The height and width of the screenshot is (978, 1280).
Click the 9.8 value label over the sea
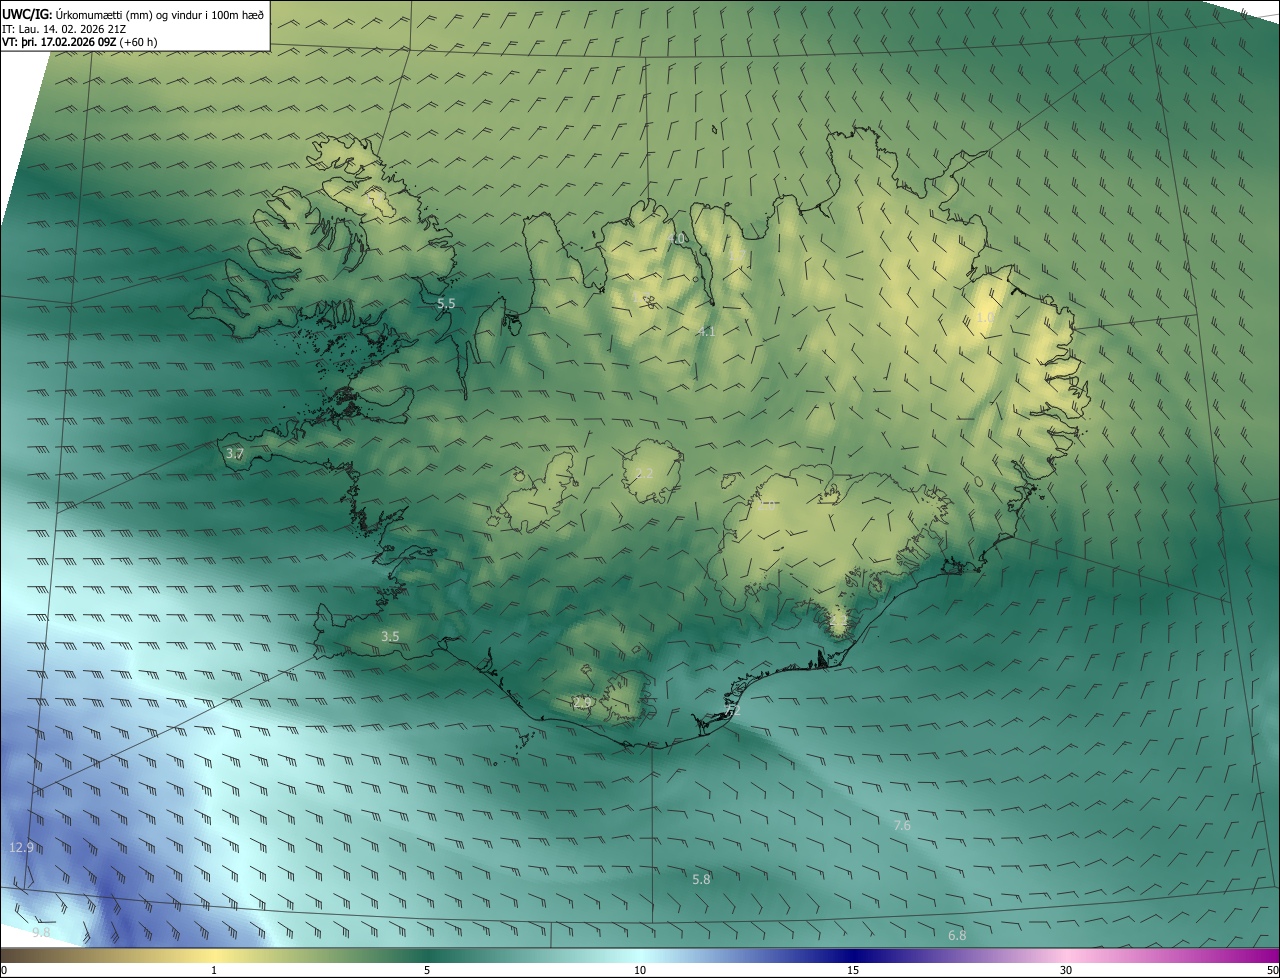pos(41,933)
